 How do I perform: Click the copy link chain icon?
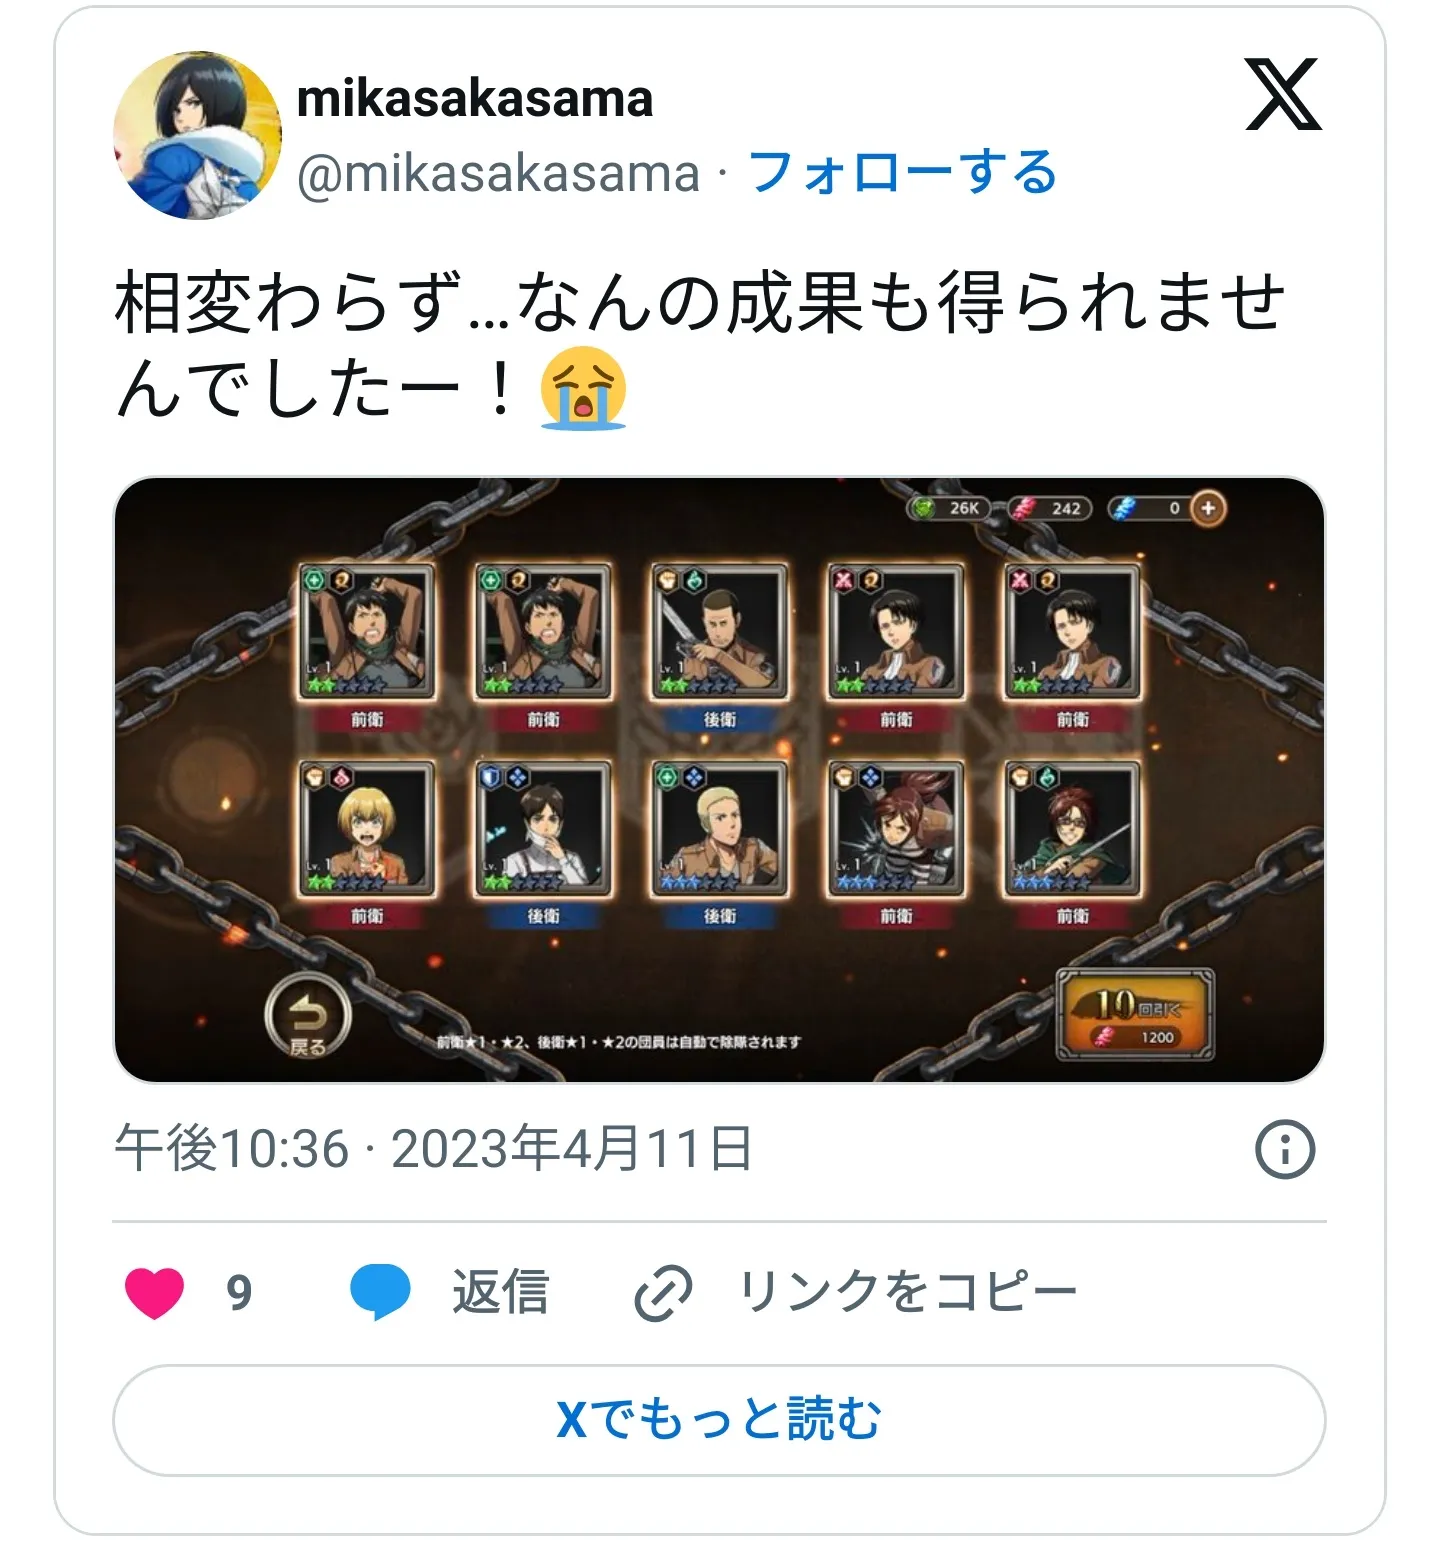pyautogui.click(x=663, y=1293)
